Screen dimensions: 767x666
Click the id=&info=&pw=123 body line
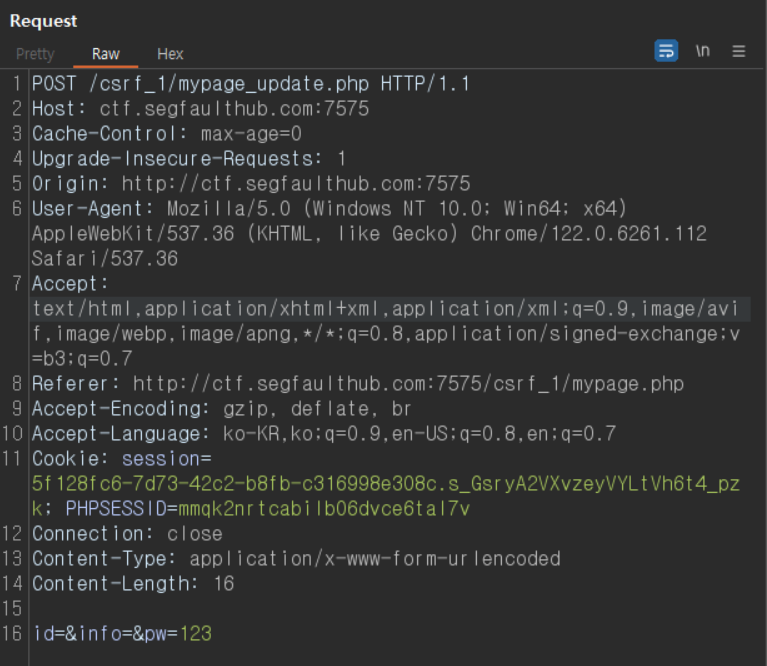122,634
